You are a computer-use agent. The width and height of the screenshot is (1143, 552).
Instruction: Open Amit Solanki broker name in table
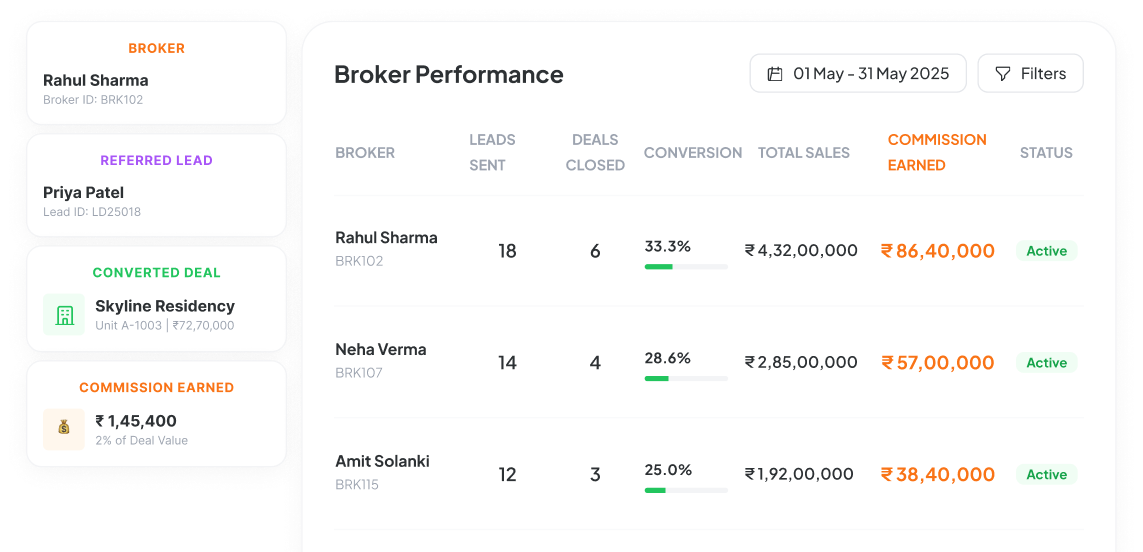pyautogui.click(x=382, y=462)
